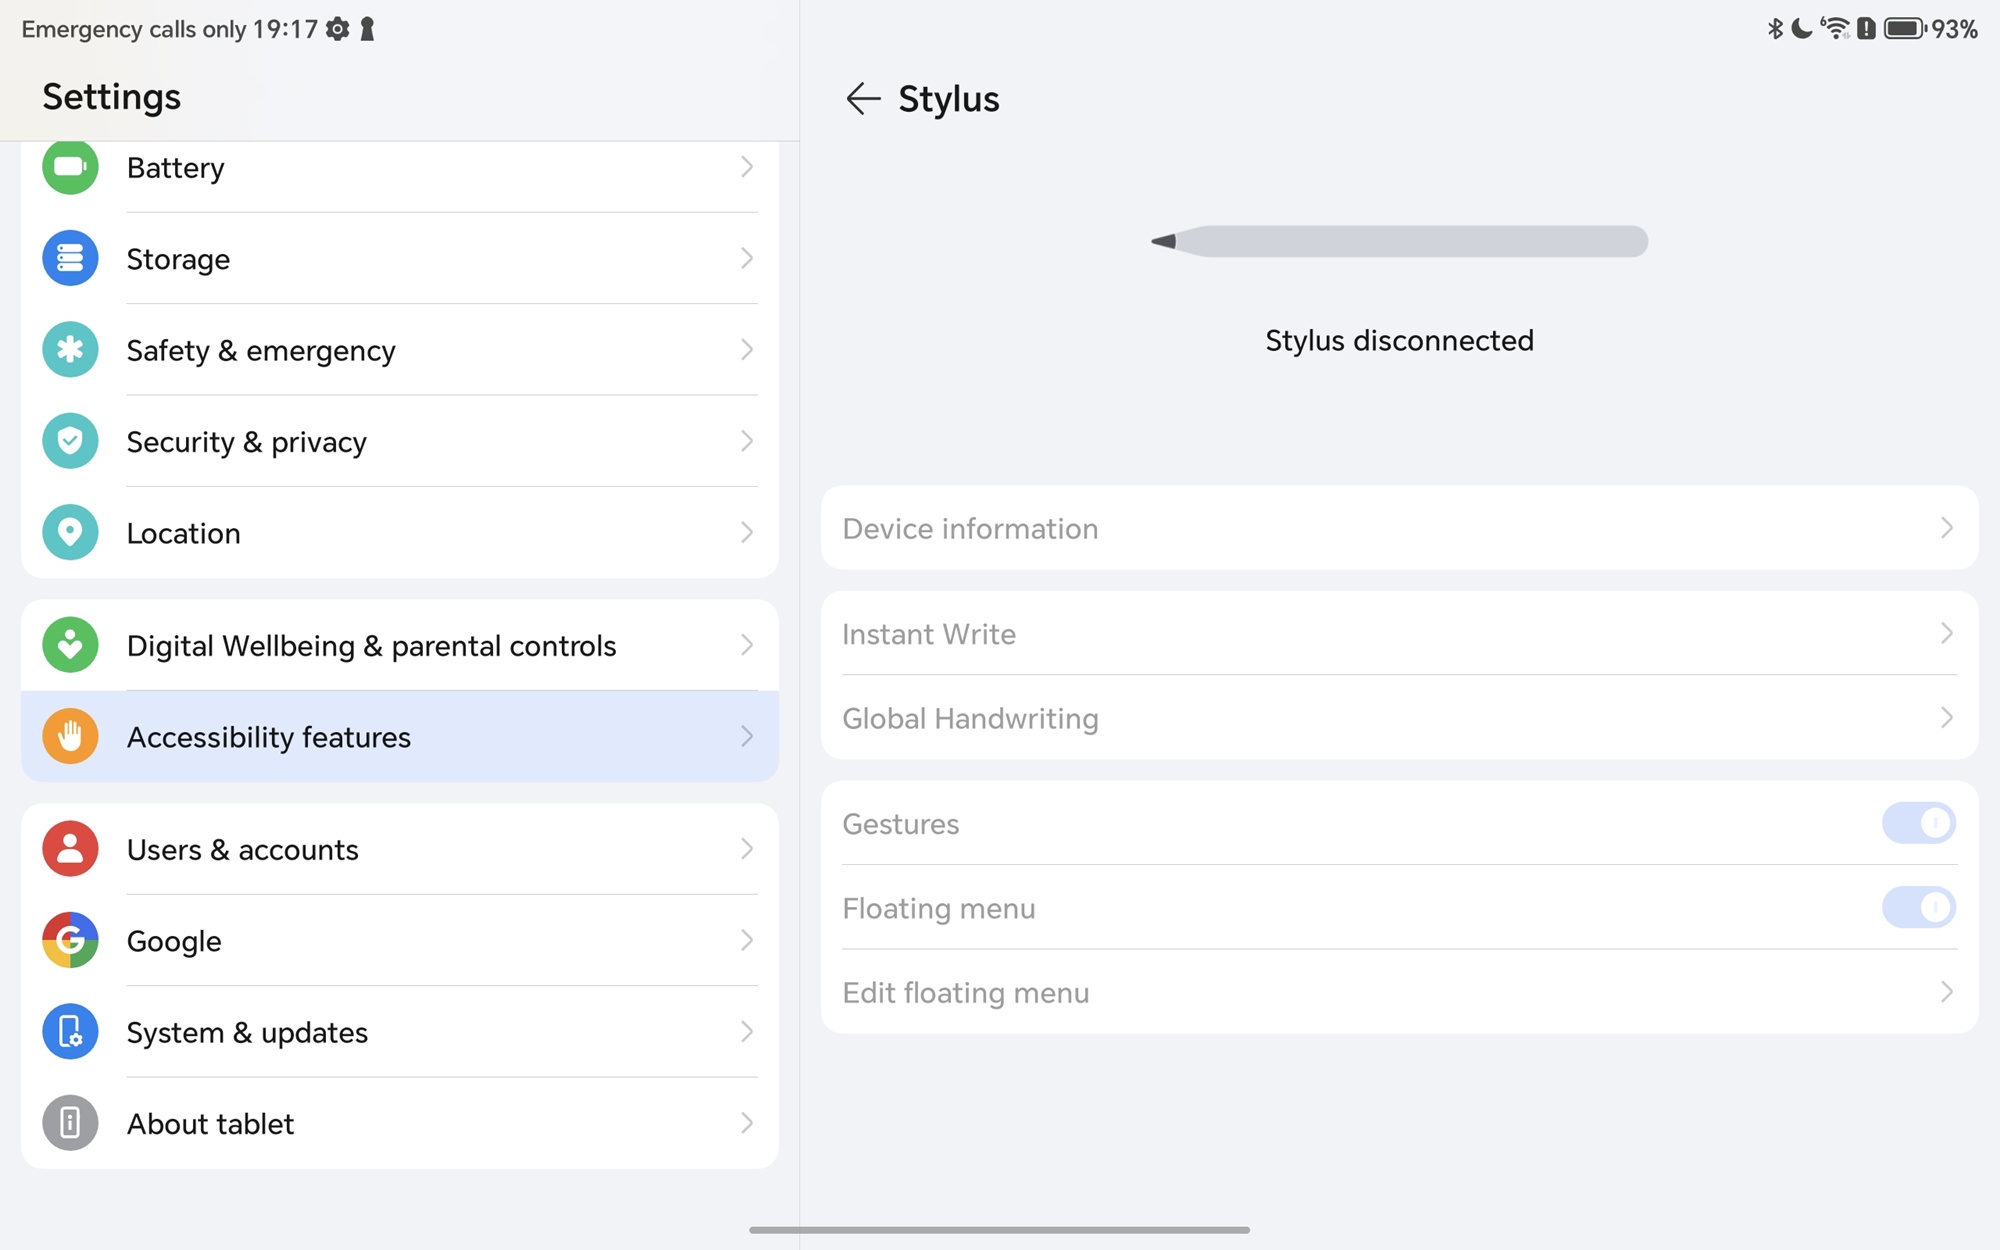
Task: Tap the Location pin icon
Action: point(70,532)
